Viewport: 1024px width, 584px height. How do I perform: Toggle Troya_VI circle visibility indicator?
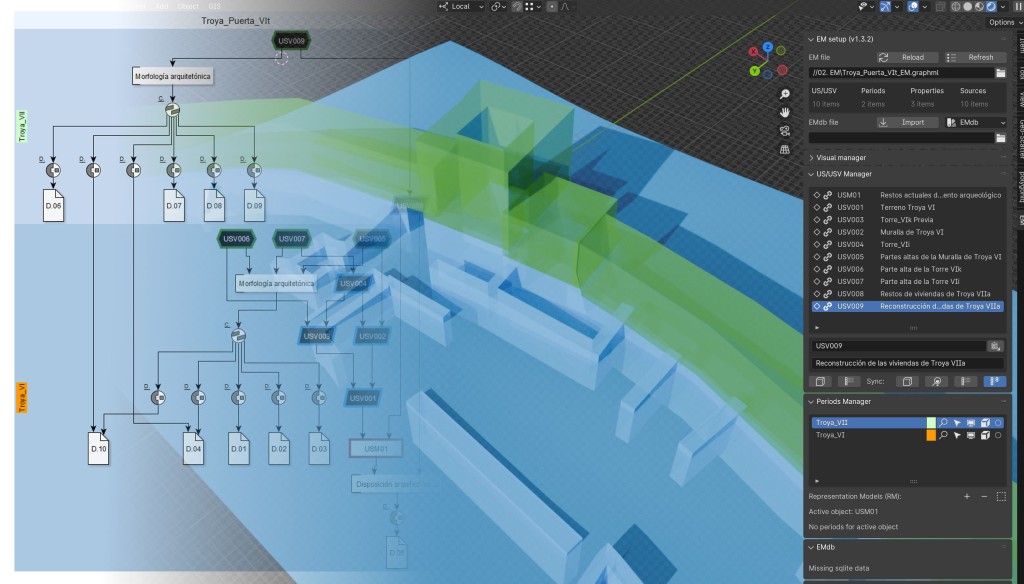[x=998, y=436]
